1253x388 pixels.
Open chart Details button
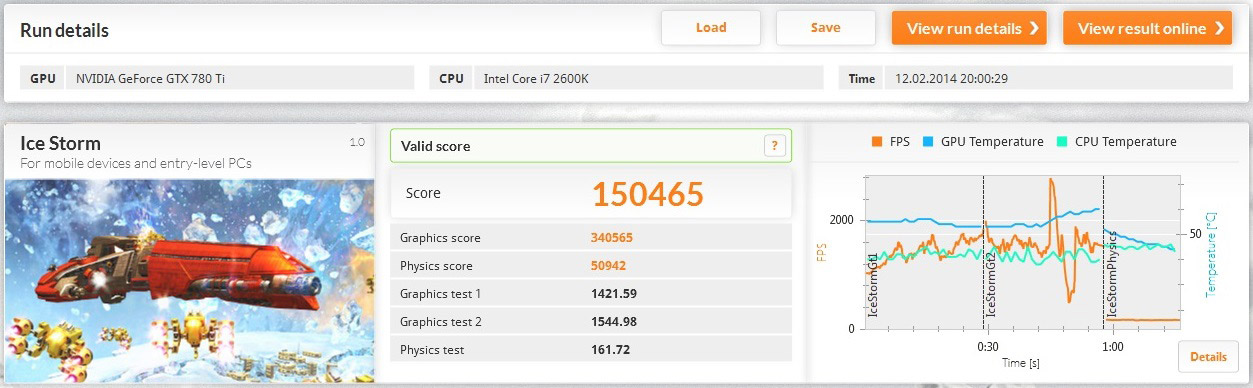coord(1208,357)
